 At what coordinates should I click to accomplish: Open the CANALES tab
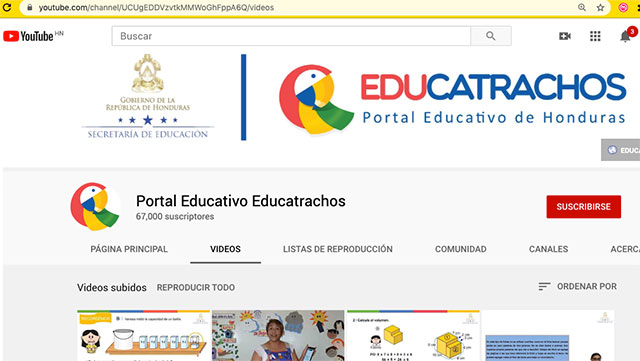tap(548, 249)
